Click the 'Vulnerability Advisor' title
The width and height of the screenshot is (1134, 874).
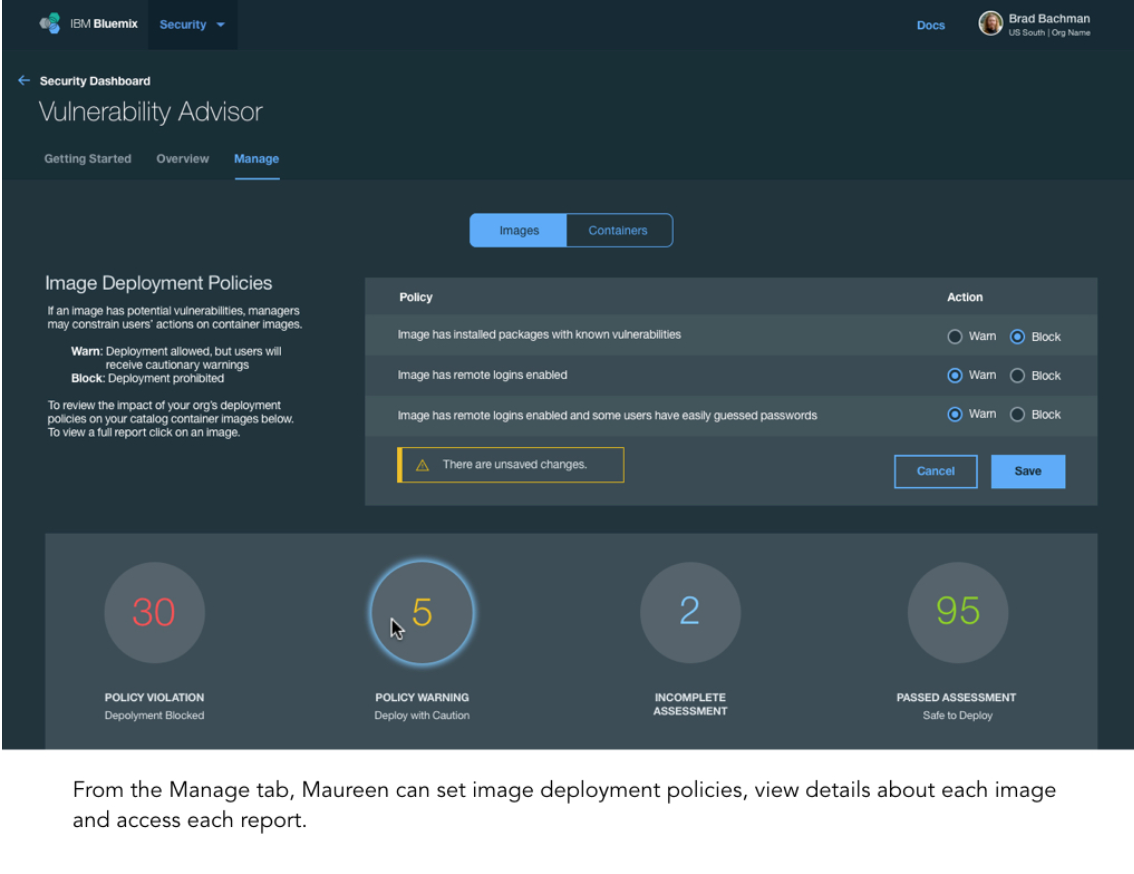tap(150, 112)
